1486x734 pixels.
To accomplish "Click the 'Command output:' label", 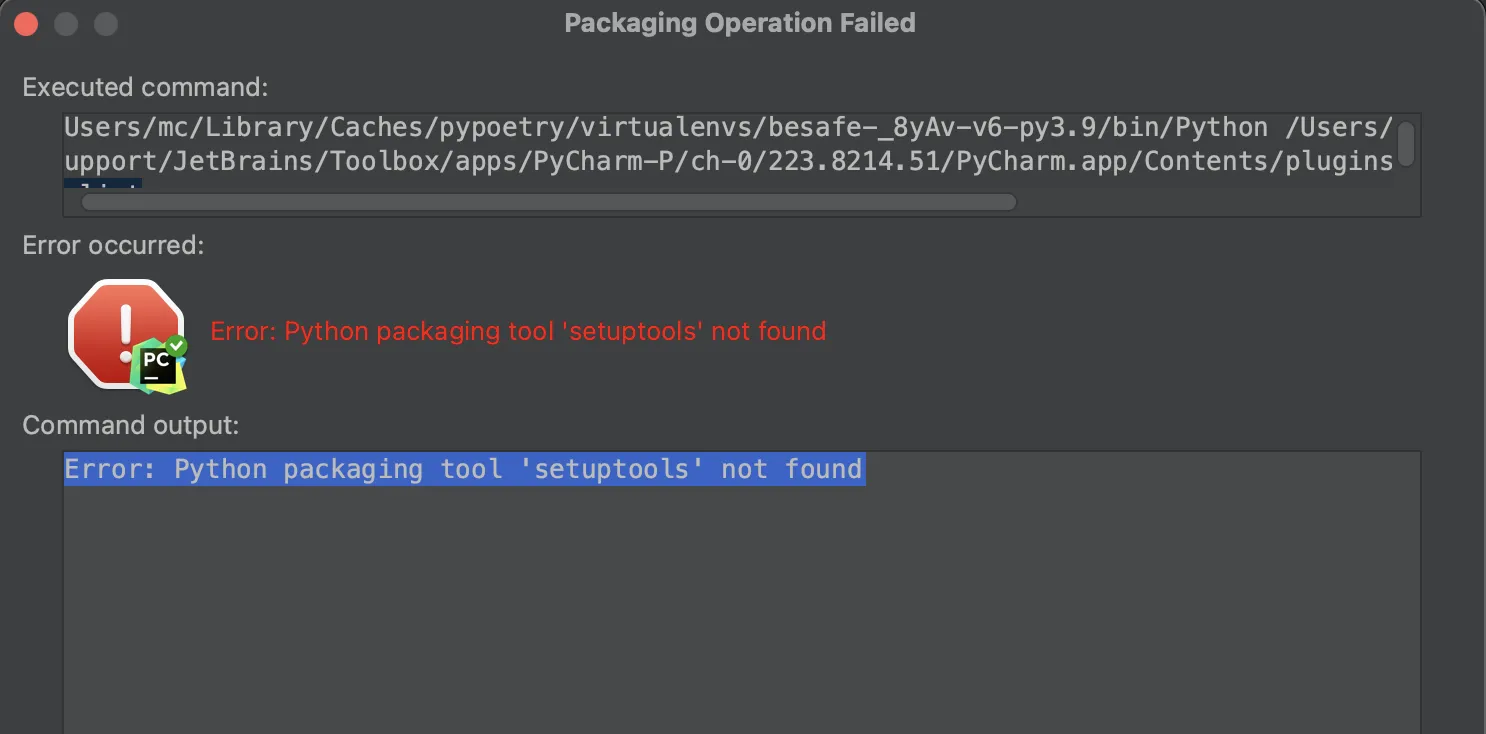I will (x=130, y=425).
